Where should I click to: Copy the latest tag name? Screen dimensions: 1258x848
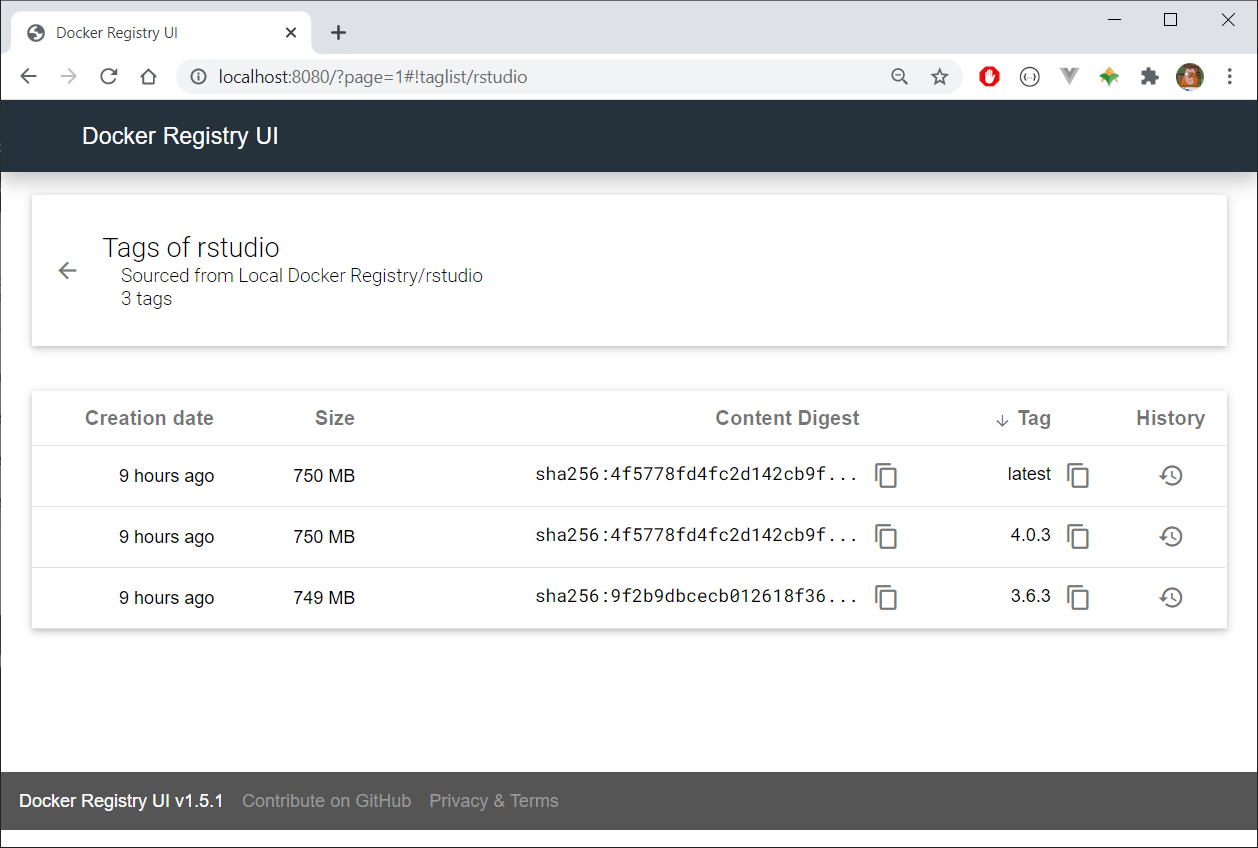pyautogui.click(x=1078, y=476)
